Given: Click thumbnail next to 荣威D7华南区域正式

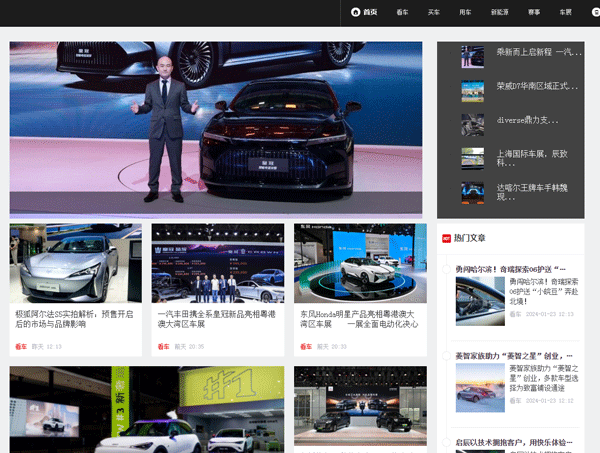Looking at the screenshot, I should pos(473,91).
